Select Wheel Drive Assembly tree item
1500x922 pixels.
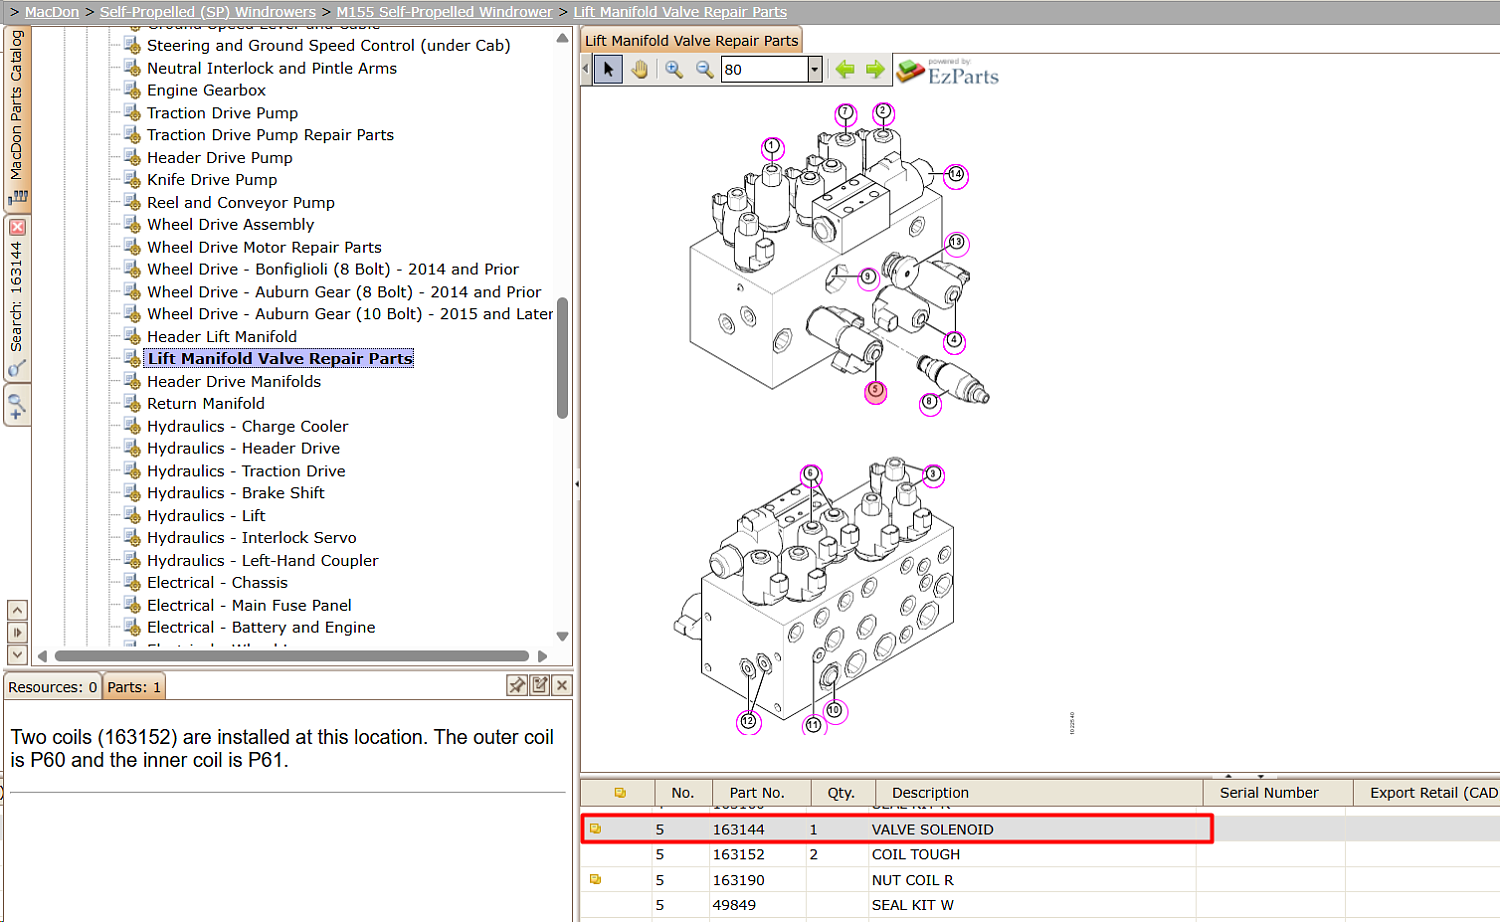pyautogui.click(x=230, y=225)
